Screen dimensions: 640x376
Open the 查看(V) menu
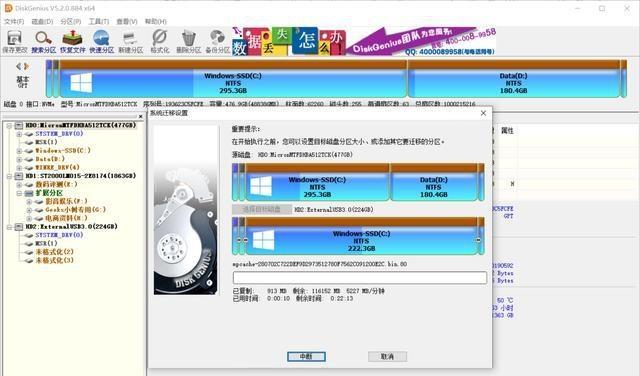(x=127, y=21)
